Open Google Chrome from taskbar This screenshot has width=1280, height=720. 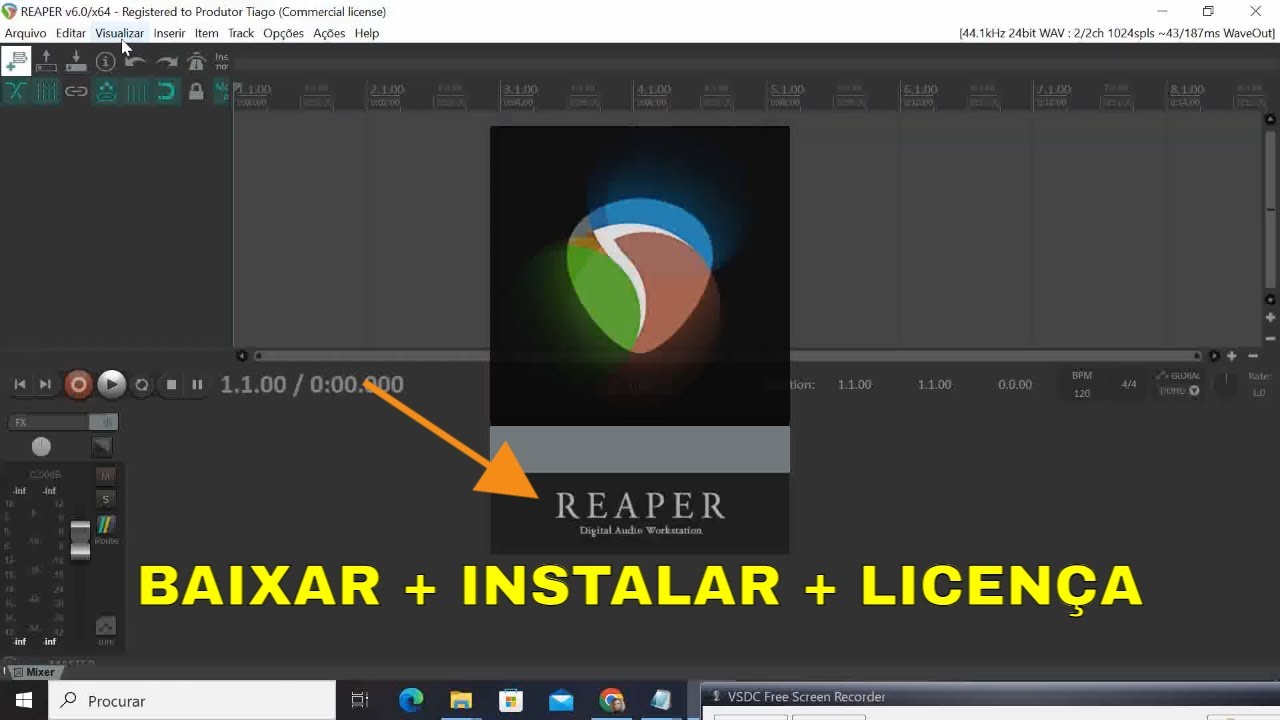click(x=611, y=701)
